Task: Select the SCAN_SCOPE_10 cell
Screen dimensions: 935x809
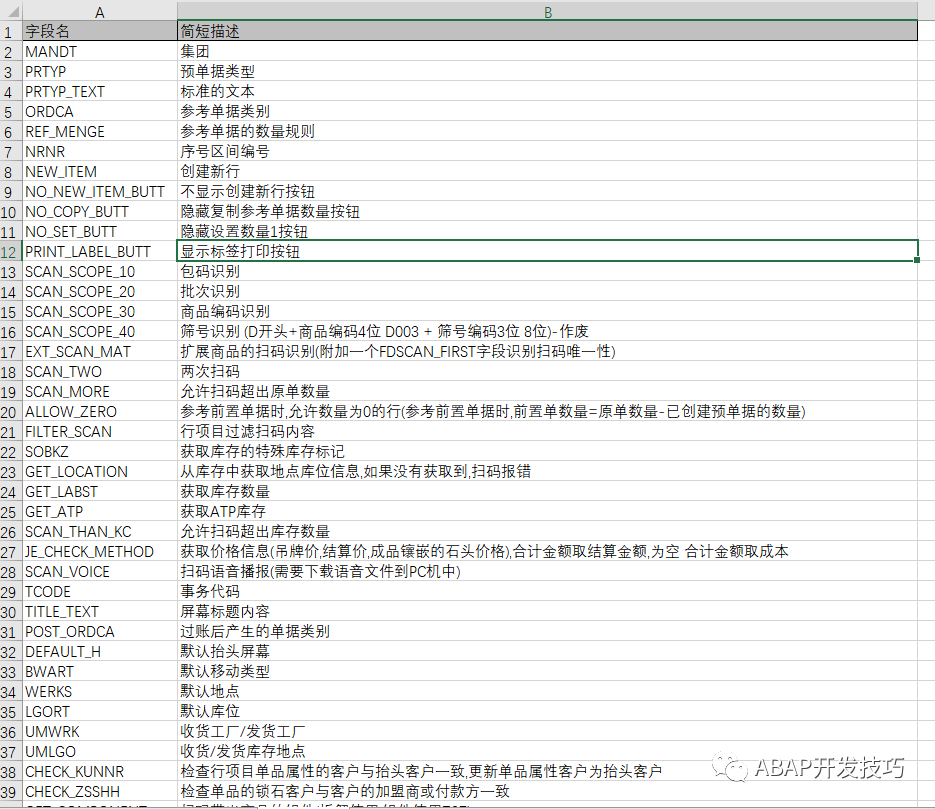Action: tap(100, 271)
